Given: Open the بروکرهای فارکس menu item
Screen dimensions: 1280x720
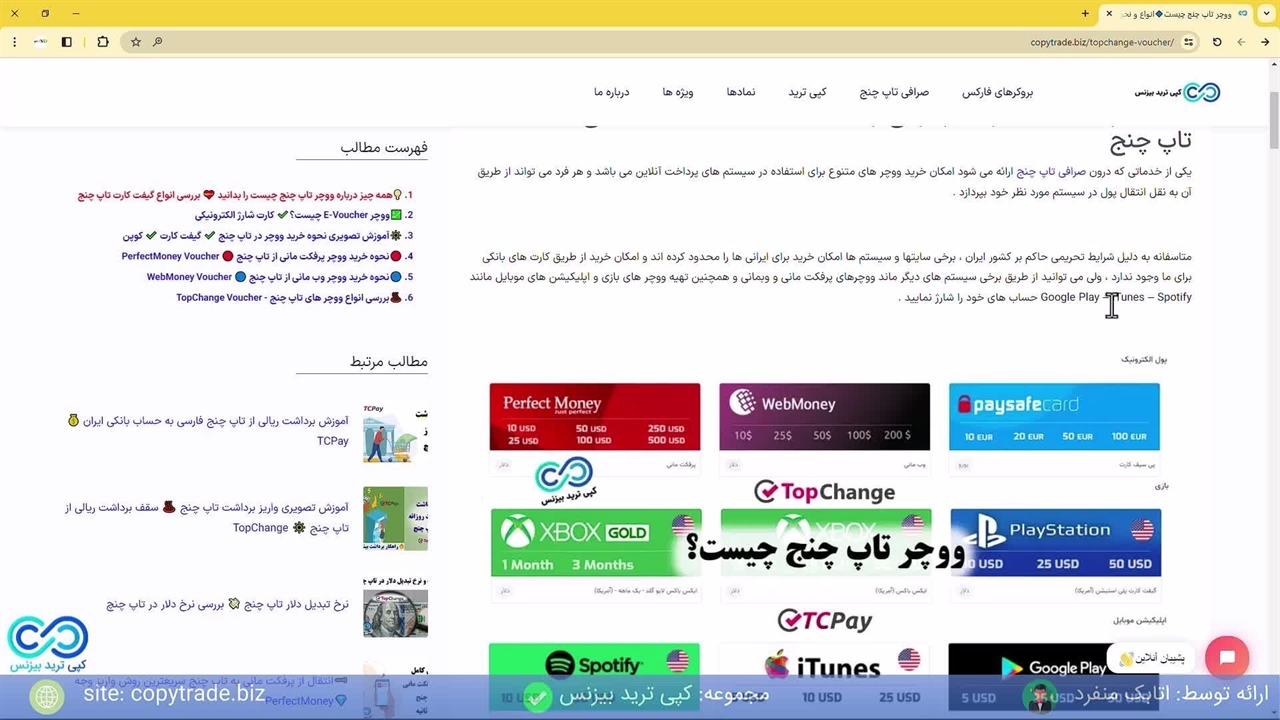Looking at the screenshot, I should tap(997, 92).
